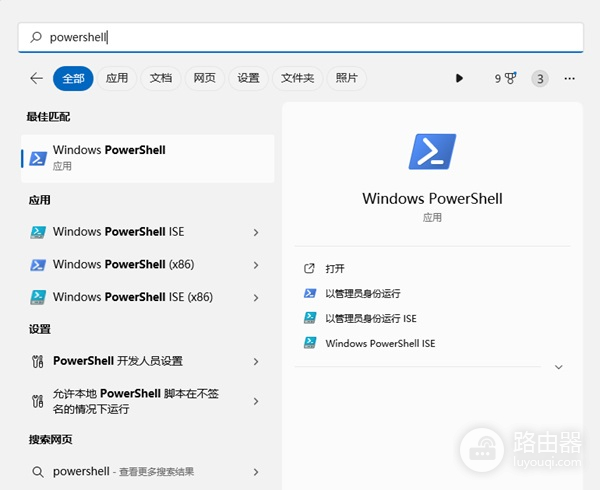Click the icon beside 以管理员身份运行
The height and width of the screenshot is (490, 600).
pos(310,293)
